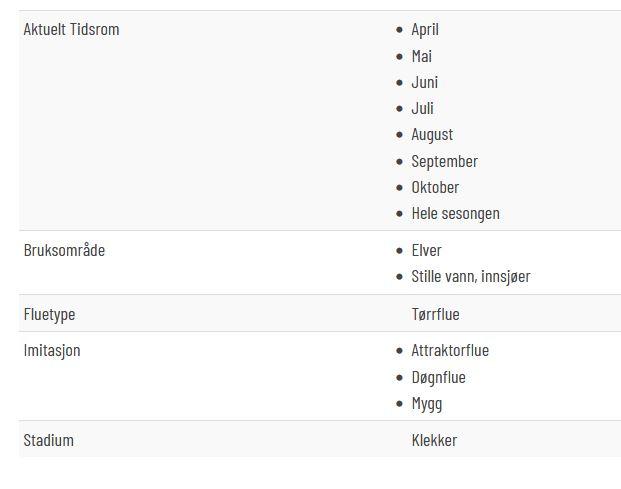Click the Oktober list item
The width and height of the screenshot is (621, 489).
click(x=435, y=188)
